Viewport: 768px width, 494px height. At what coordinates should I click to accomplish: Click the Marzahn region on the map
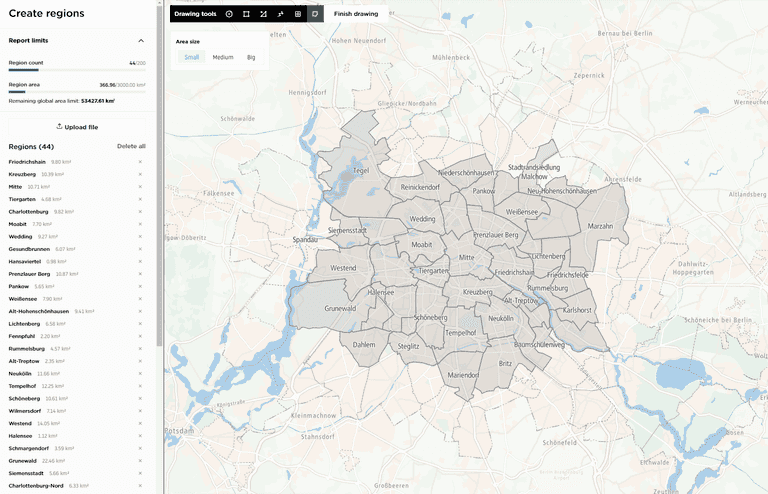599,226
